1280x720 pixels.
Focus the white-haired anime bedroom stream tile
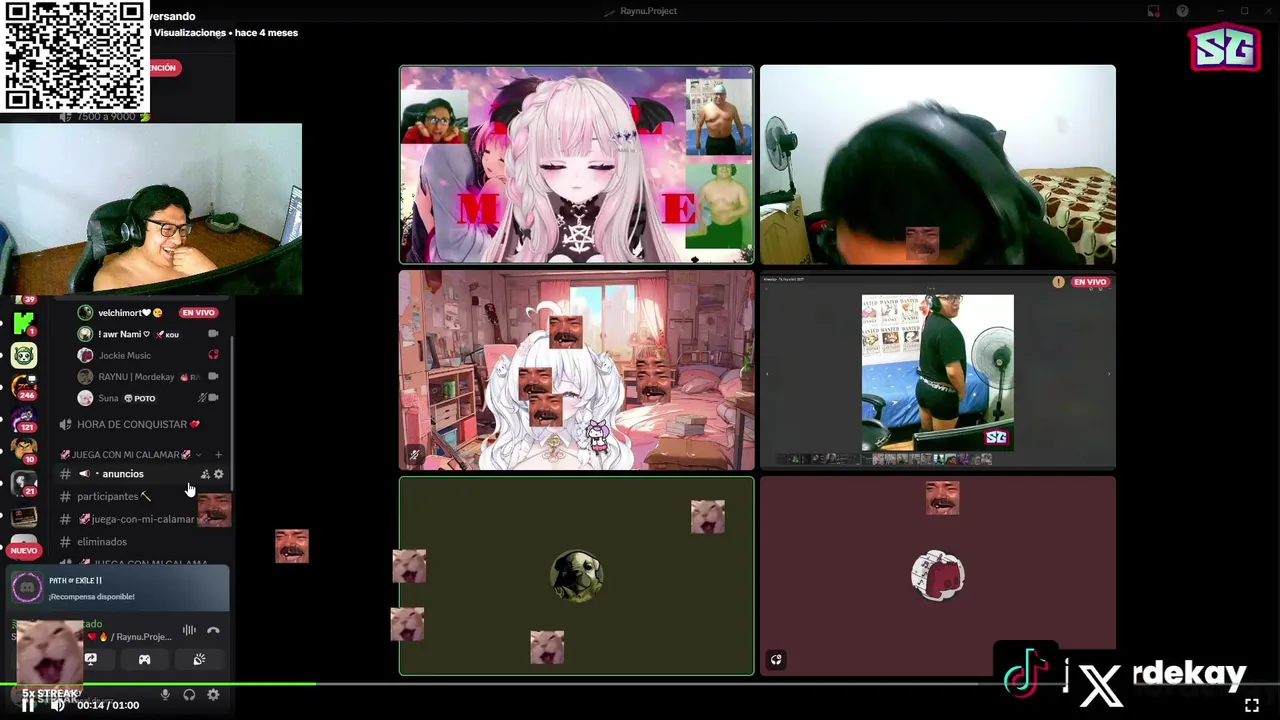[577, 370]
